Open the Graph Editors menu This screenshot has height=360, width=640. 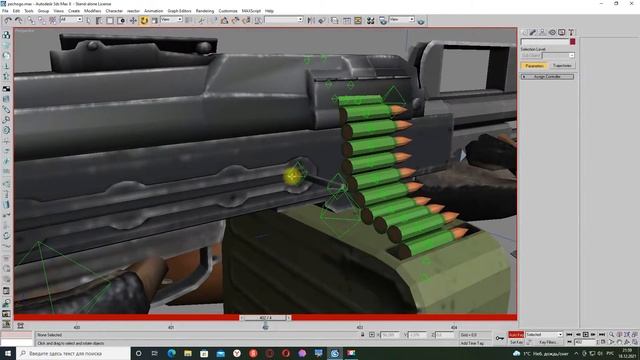pos(179,11)
